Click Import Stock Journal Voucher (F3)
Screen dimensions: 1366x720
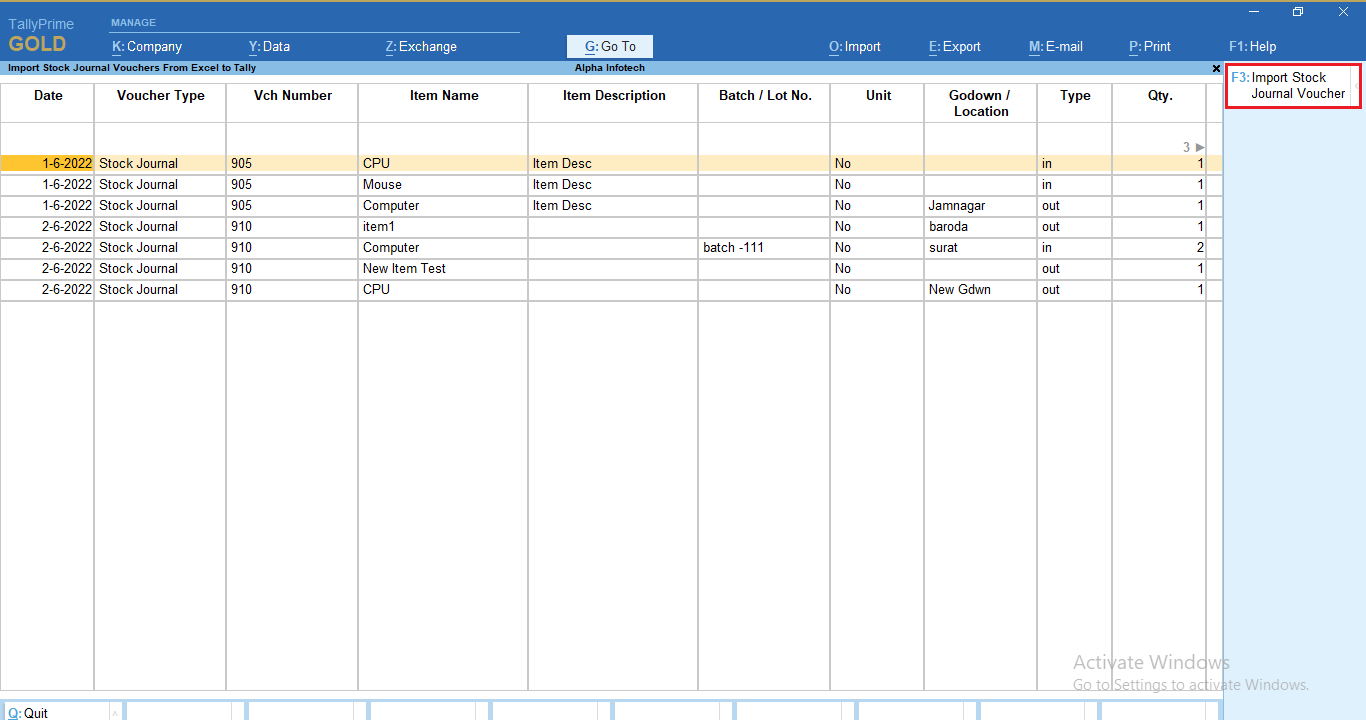[1292, 84]
